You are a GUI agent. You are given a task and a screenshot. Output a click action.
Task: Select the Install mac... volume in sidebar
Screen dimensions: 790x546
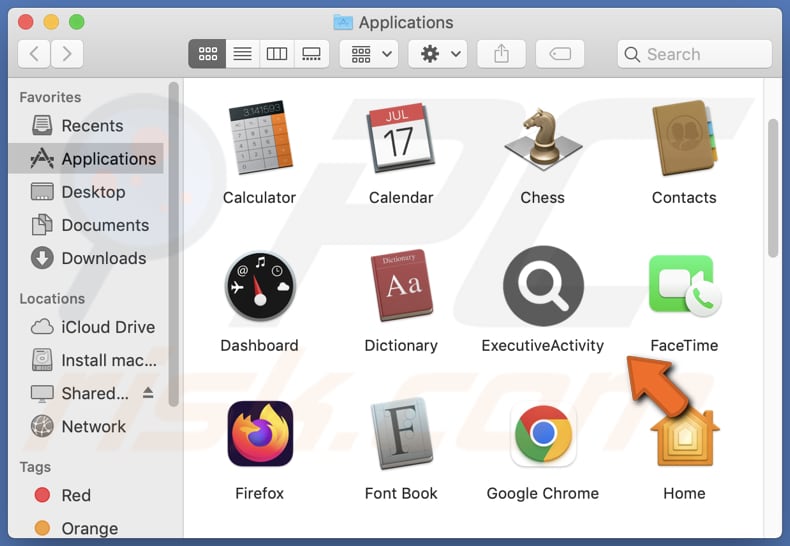[x=86, y=360]
